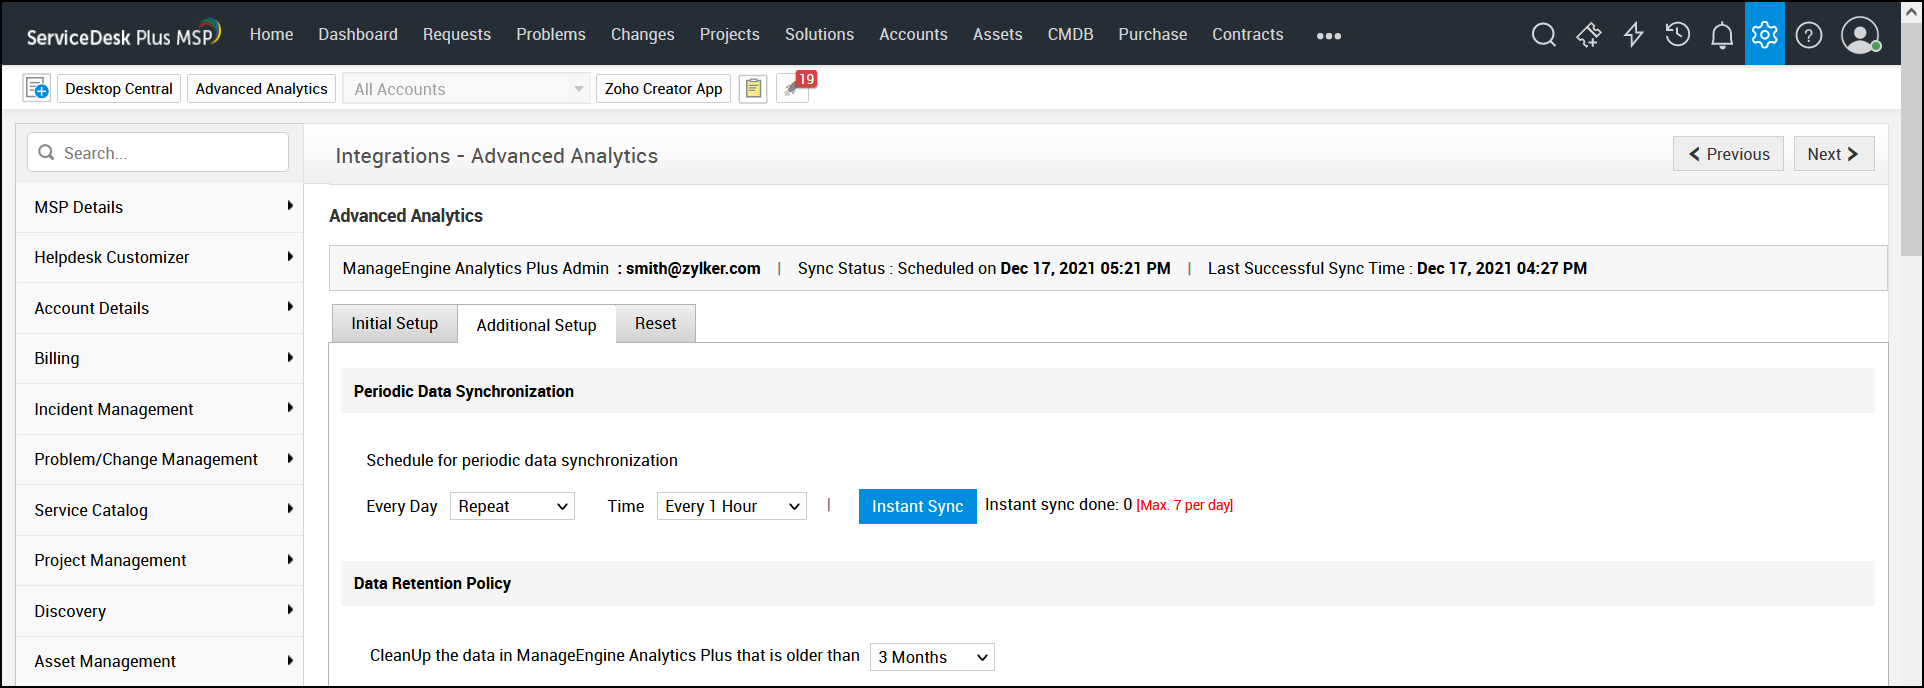Expand Project Management section
This screenshot has height=688, width=1924.
pos(160,560)
